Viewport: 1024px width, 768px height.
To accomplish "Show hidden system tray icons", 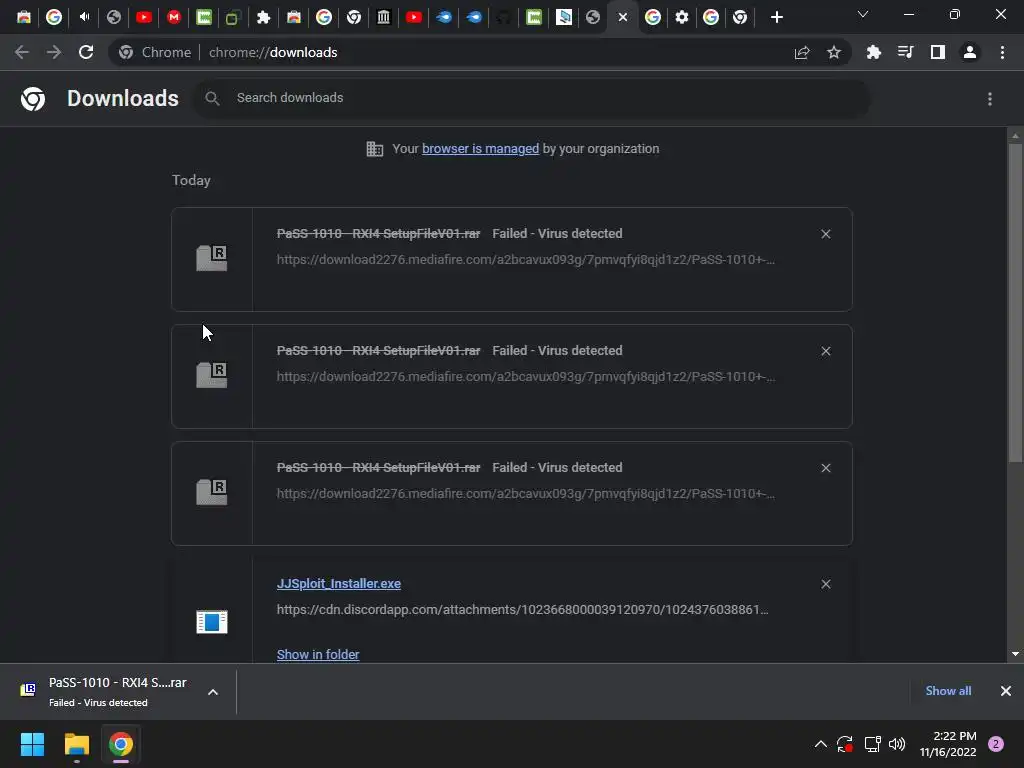I will pos(821,744).
